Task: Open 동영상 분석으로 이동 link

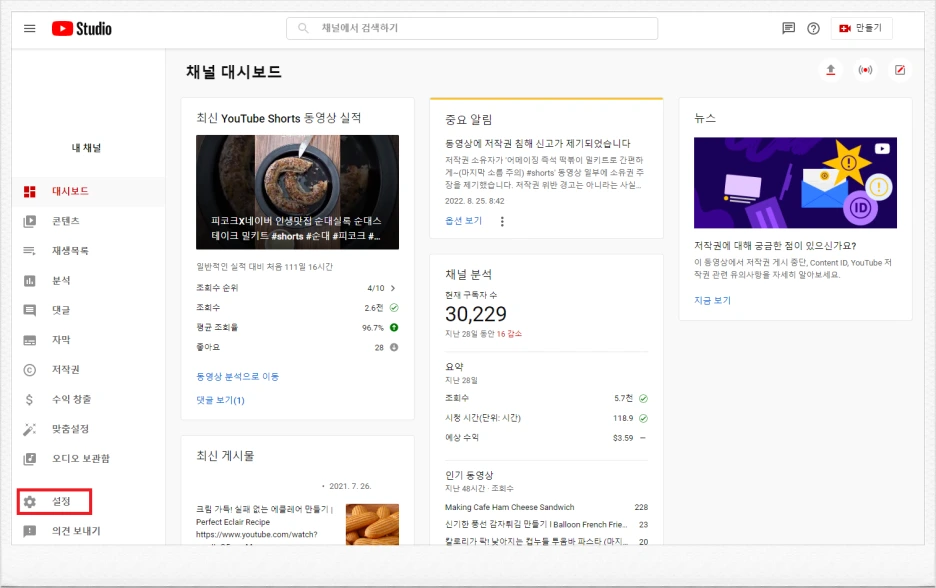Action: pos(238,376)
